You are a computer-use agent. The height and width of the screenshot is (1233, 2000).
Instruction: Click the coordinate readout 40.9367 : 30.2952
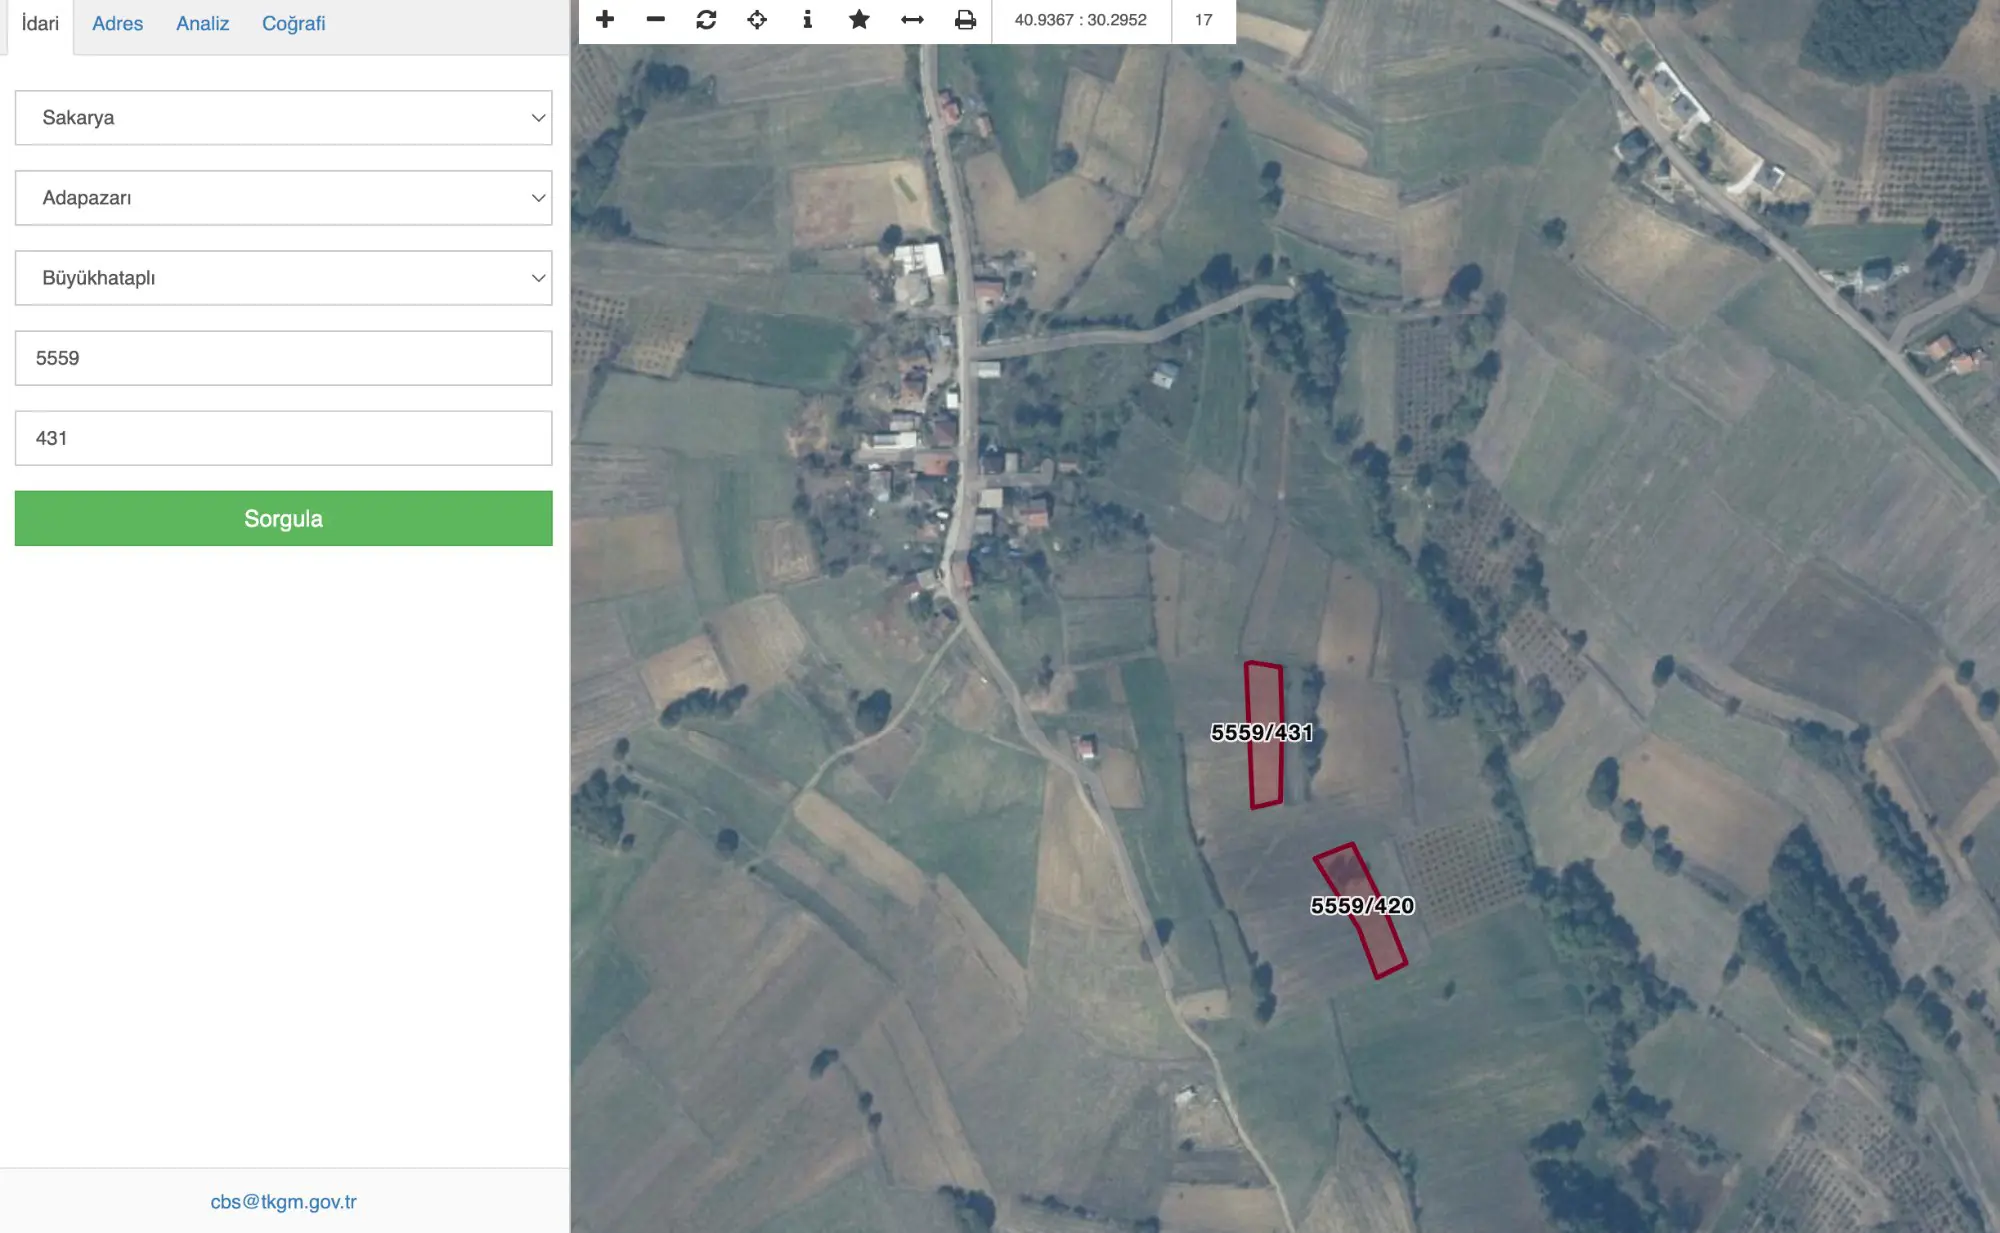tap(1080, 20)
